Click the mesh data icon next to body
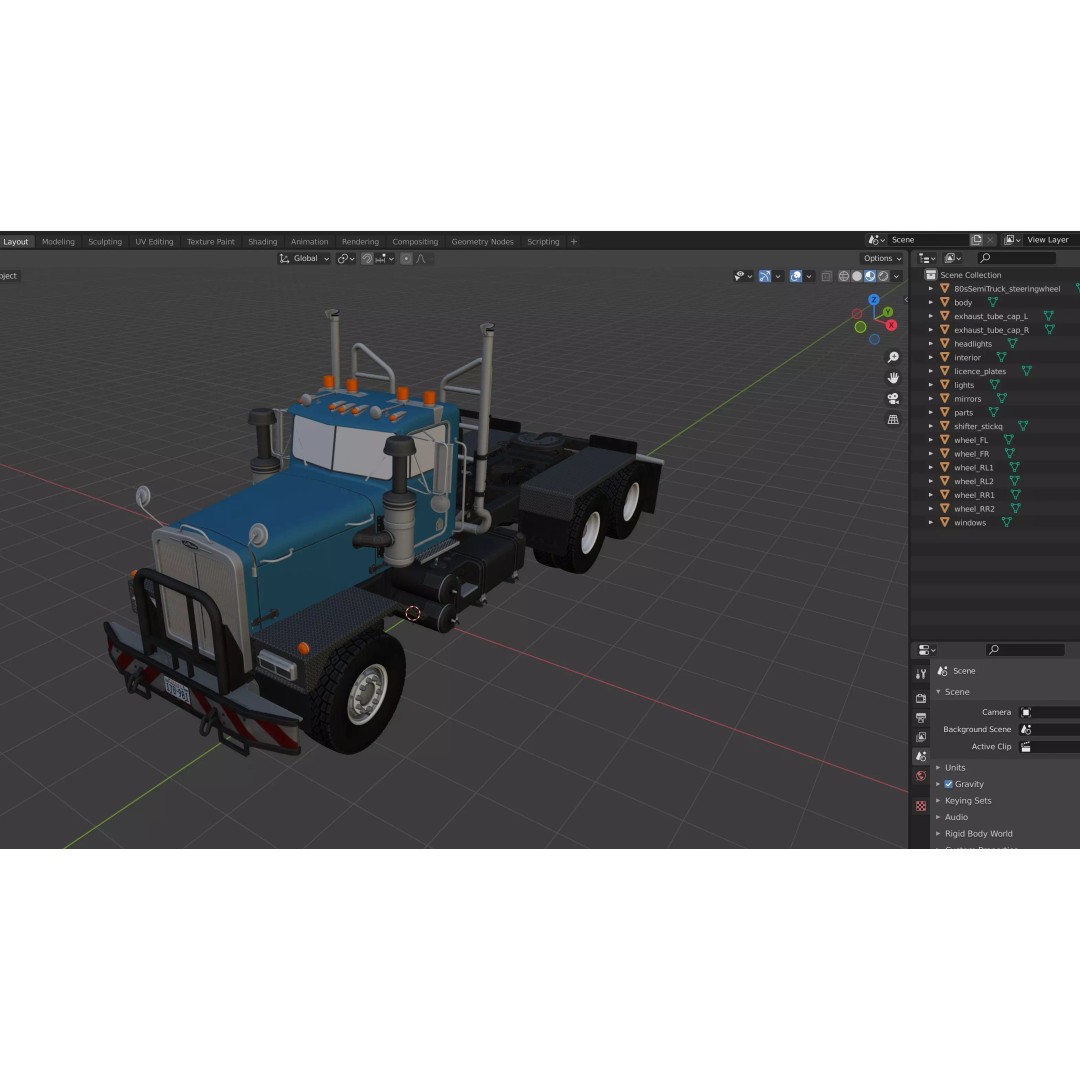 pyautogui.click(x=993, y=302)
